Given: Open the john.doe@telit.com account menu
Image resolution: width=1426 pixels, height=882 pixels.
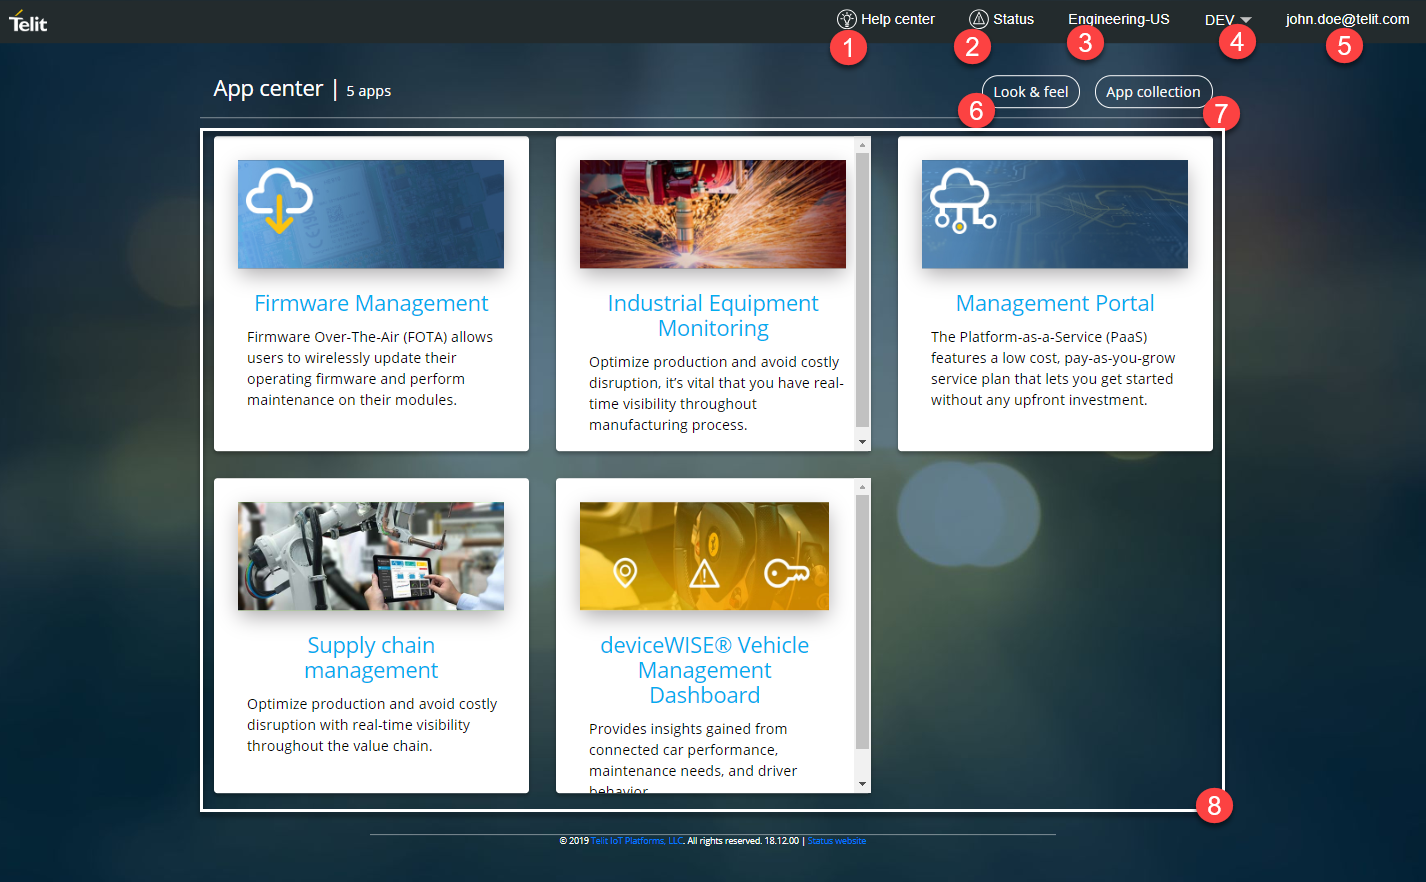Looking at the screenshot, I should click(1347, 19).
